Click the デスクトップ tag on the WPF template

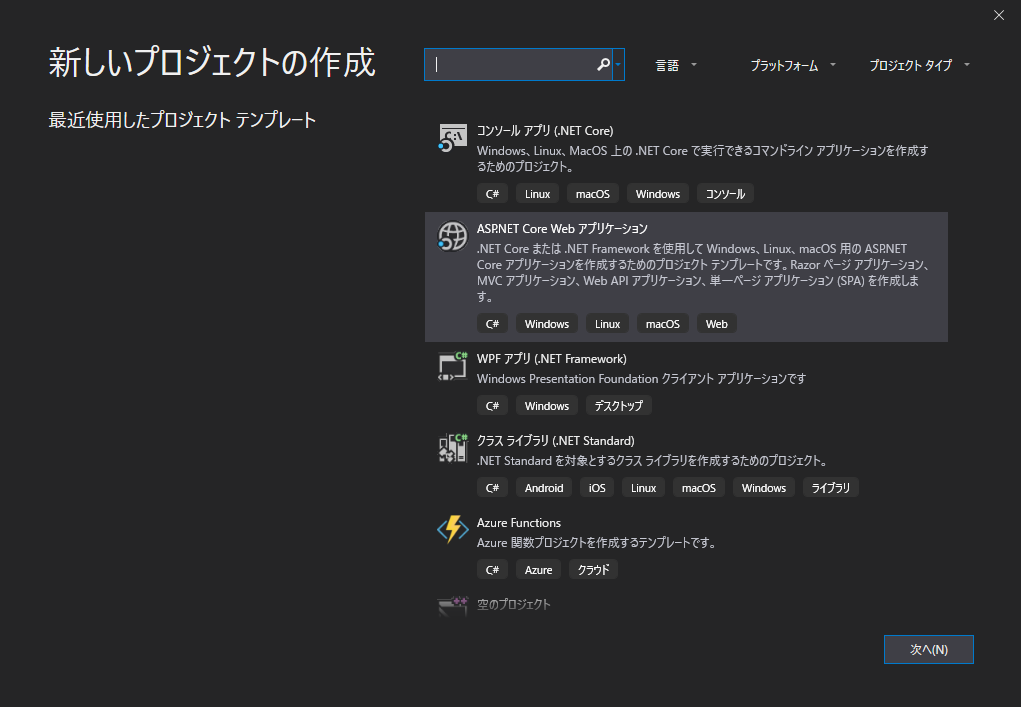click(618, 405)
